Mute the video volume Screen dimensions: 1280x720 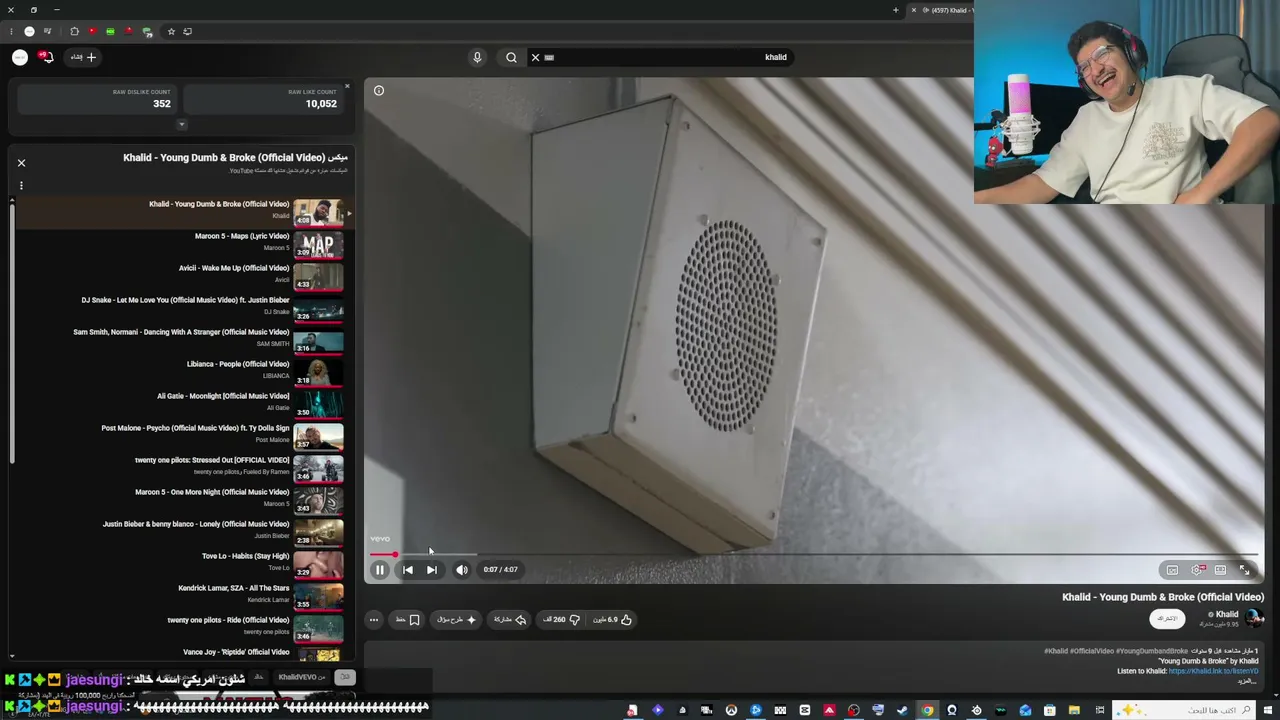click(x=462, y=570)
